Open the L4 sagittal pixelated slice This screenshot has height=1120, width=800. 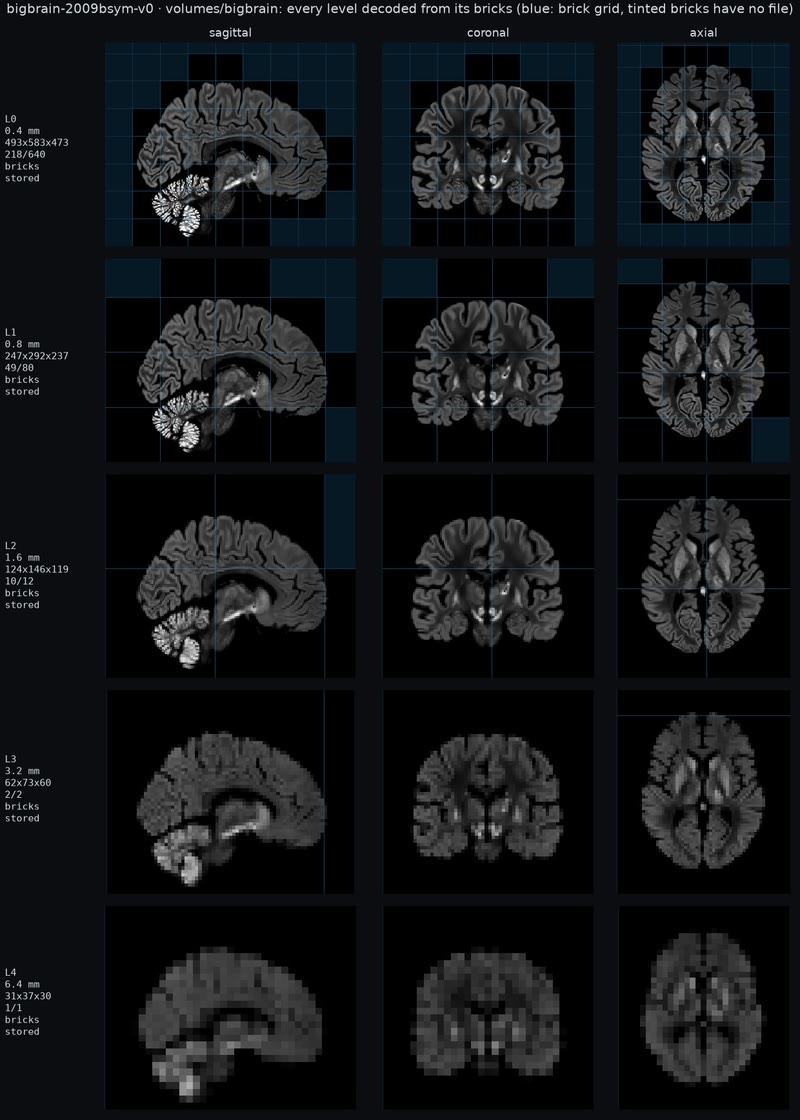[230, 1008]
